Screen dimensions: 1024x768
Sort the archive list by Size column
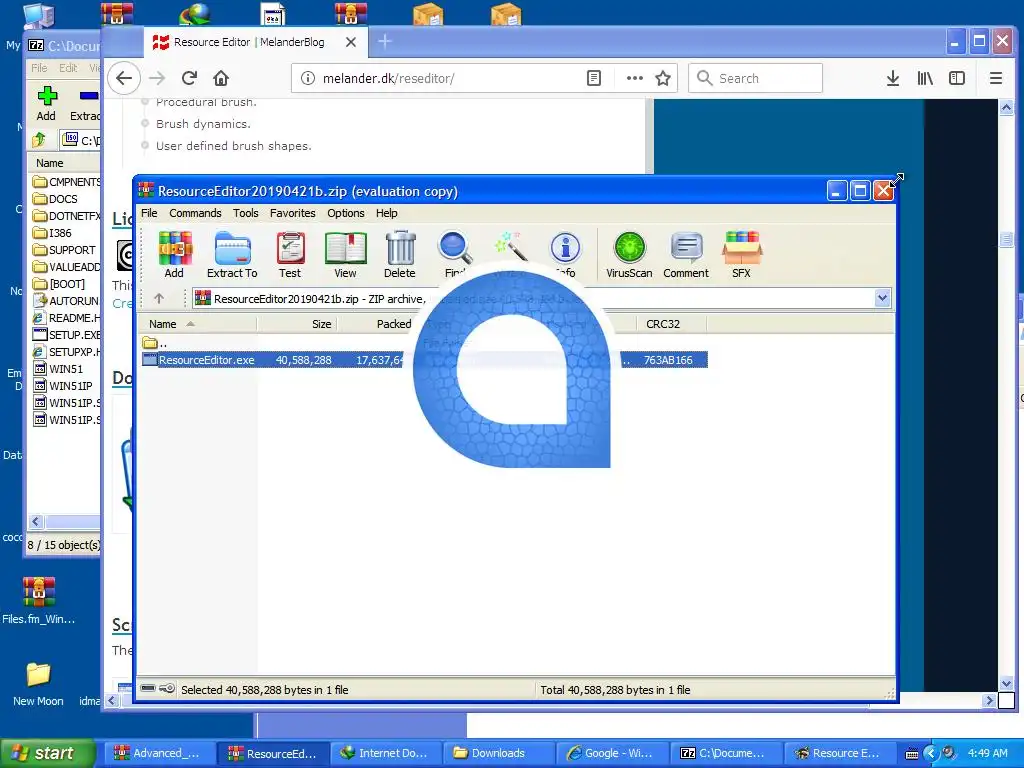click(x=297, y=324)
